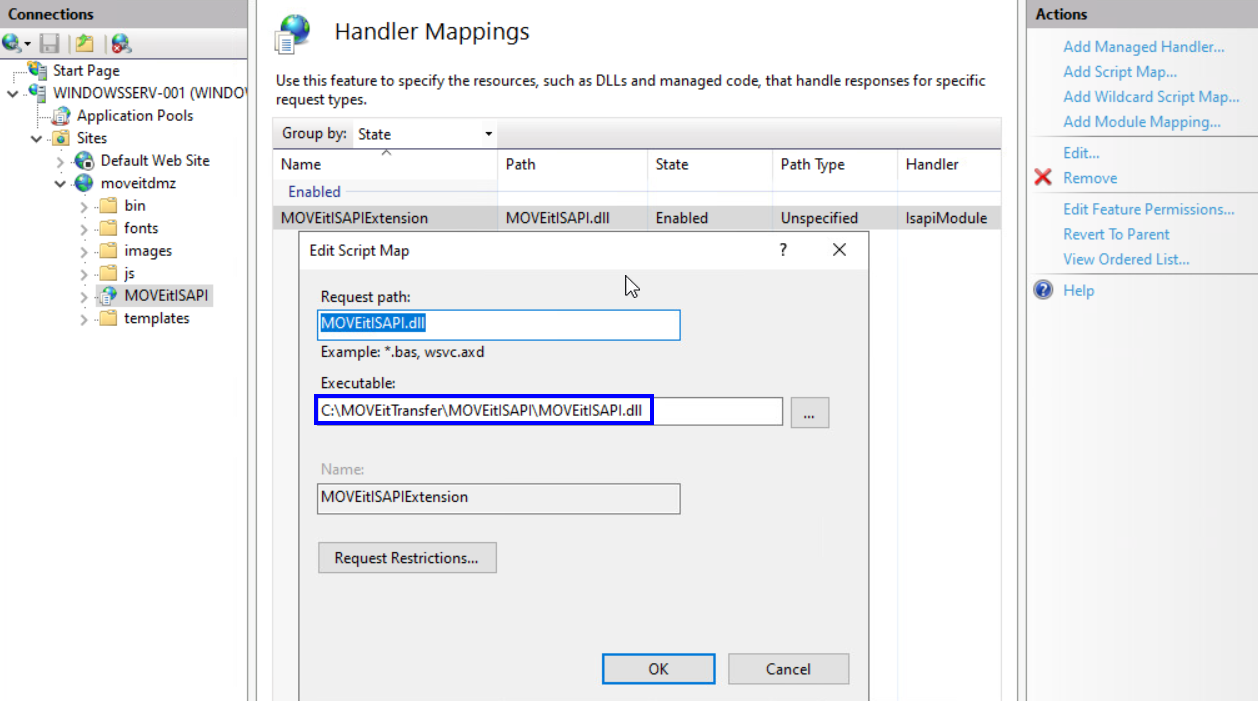
Task: Click the Delete Connection toolbar icon
Action: (x=121, y=44)
